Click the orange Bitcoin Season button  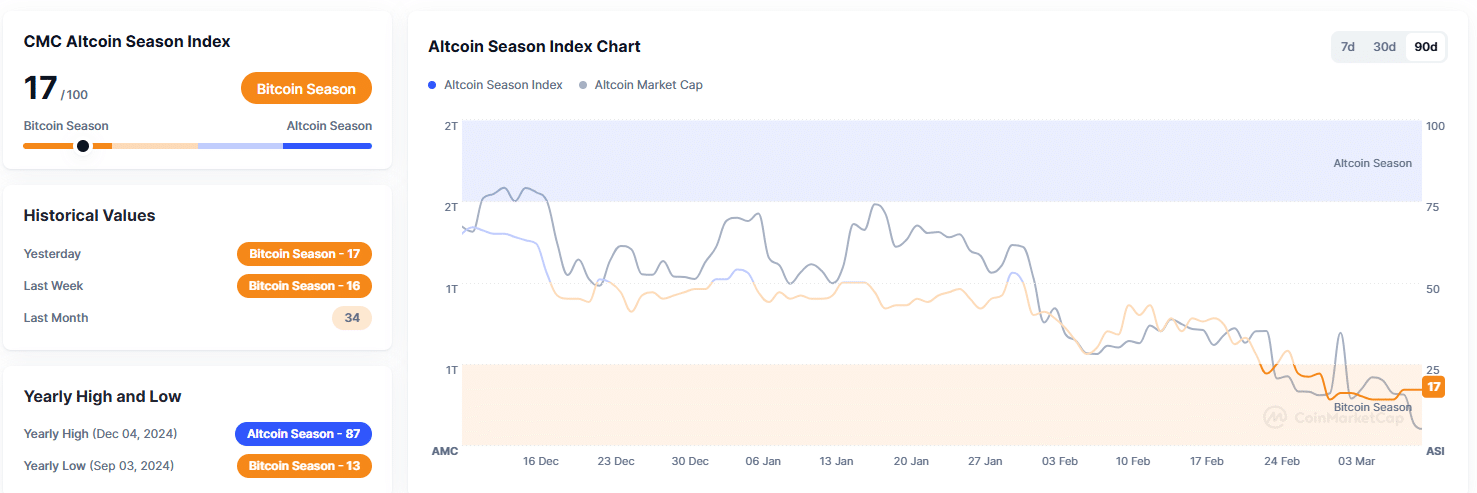tap(306, 89)
